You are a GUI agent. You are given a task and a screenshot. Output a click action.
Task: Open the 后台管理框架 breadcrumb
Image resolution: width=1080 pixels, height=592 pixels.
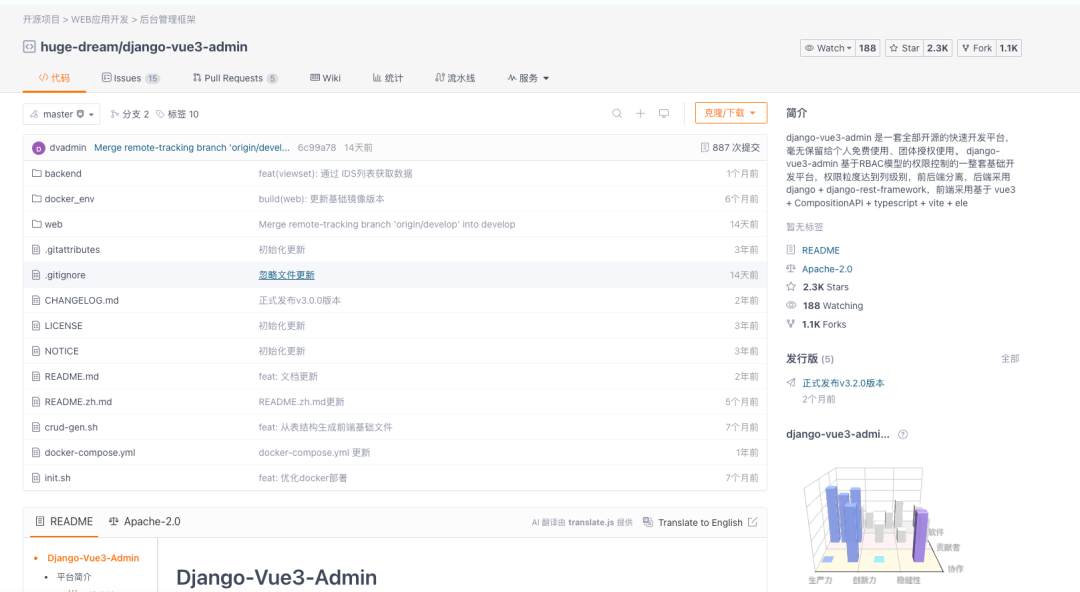coord(167,19)
